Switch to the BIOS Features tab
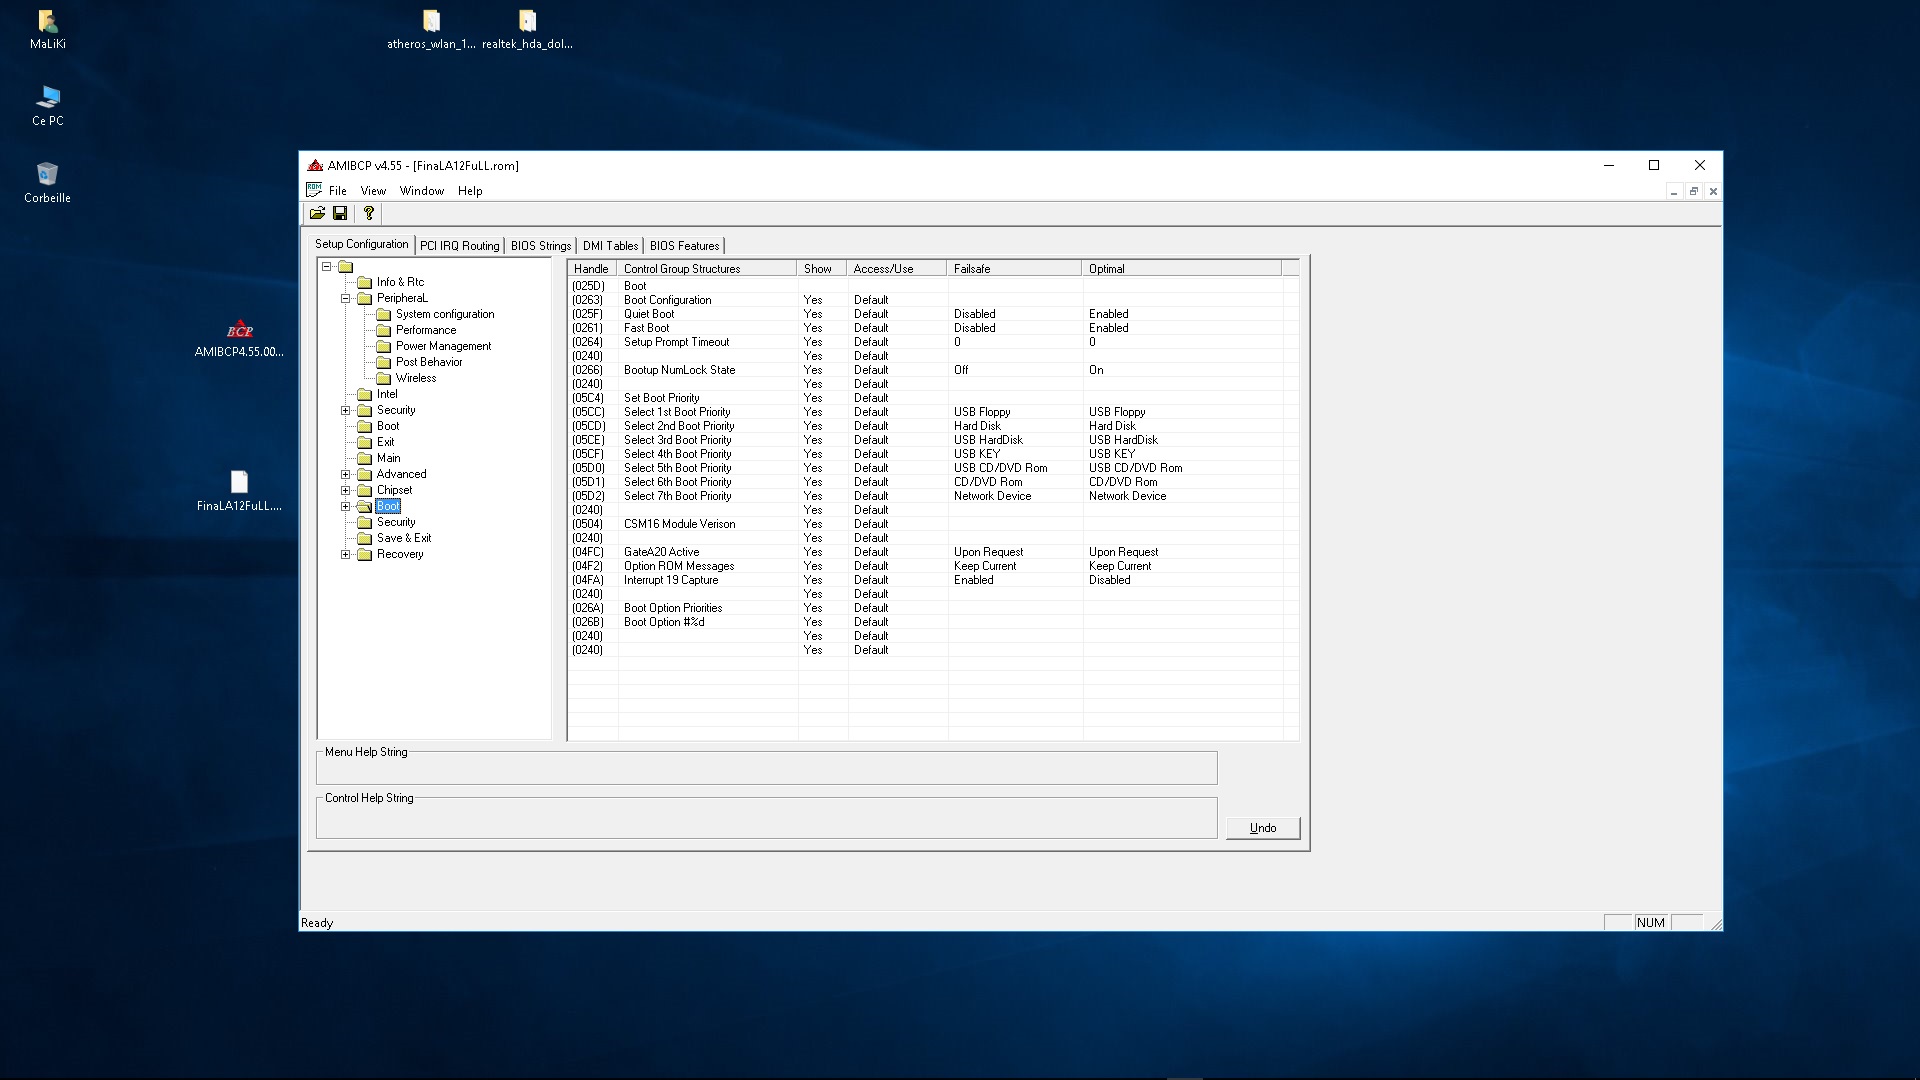Image resolution: width=1920 pixels, height=1080 pixels. click(x=684, y=246)
